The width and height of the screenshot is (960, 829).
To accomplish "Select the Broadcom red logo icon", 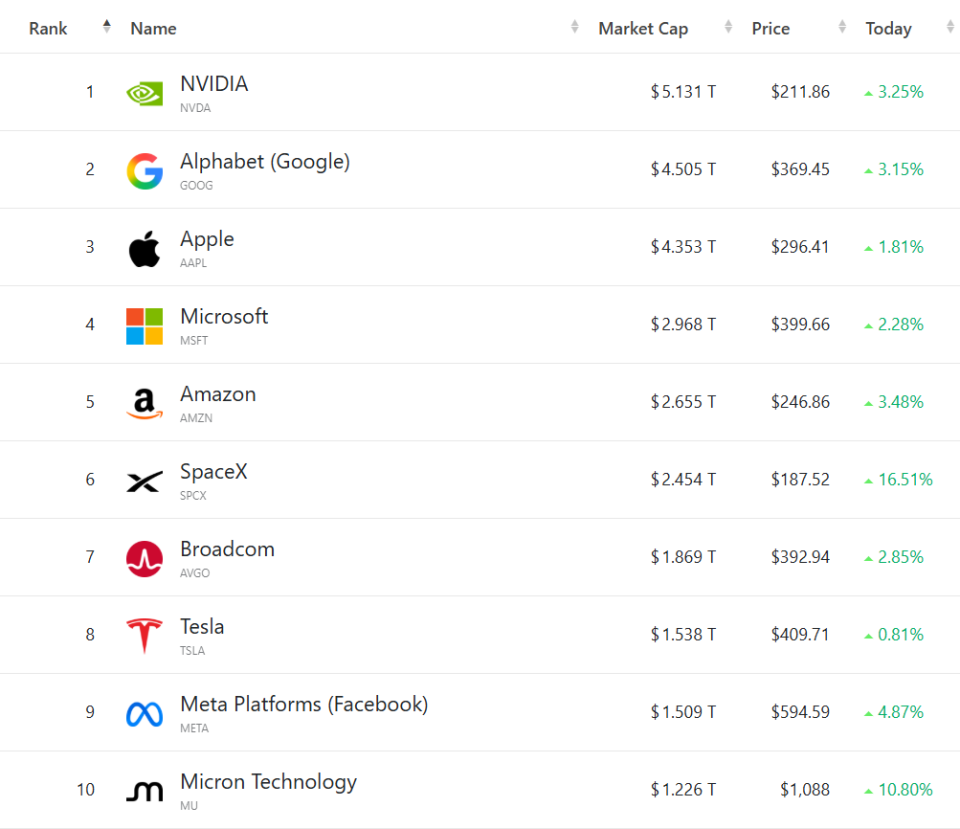I will pyautogui.click(x=144, y=558).
